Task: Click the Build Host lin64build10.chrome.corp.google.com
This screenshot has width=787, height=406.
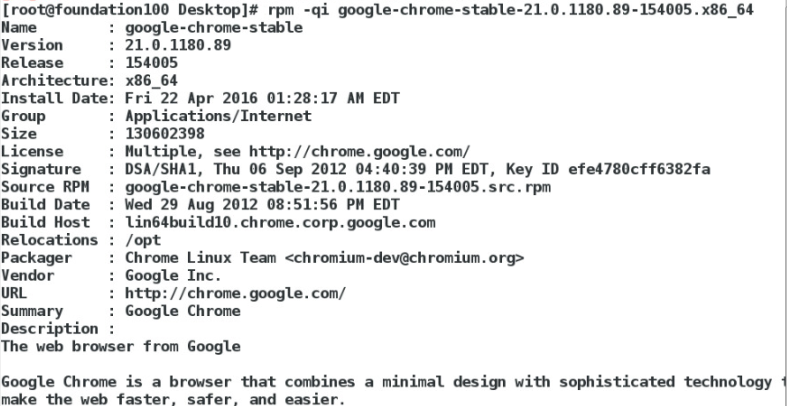Action: tap(280, 222)
